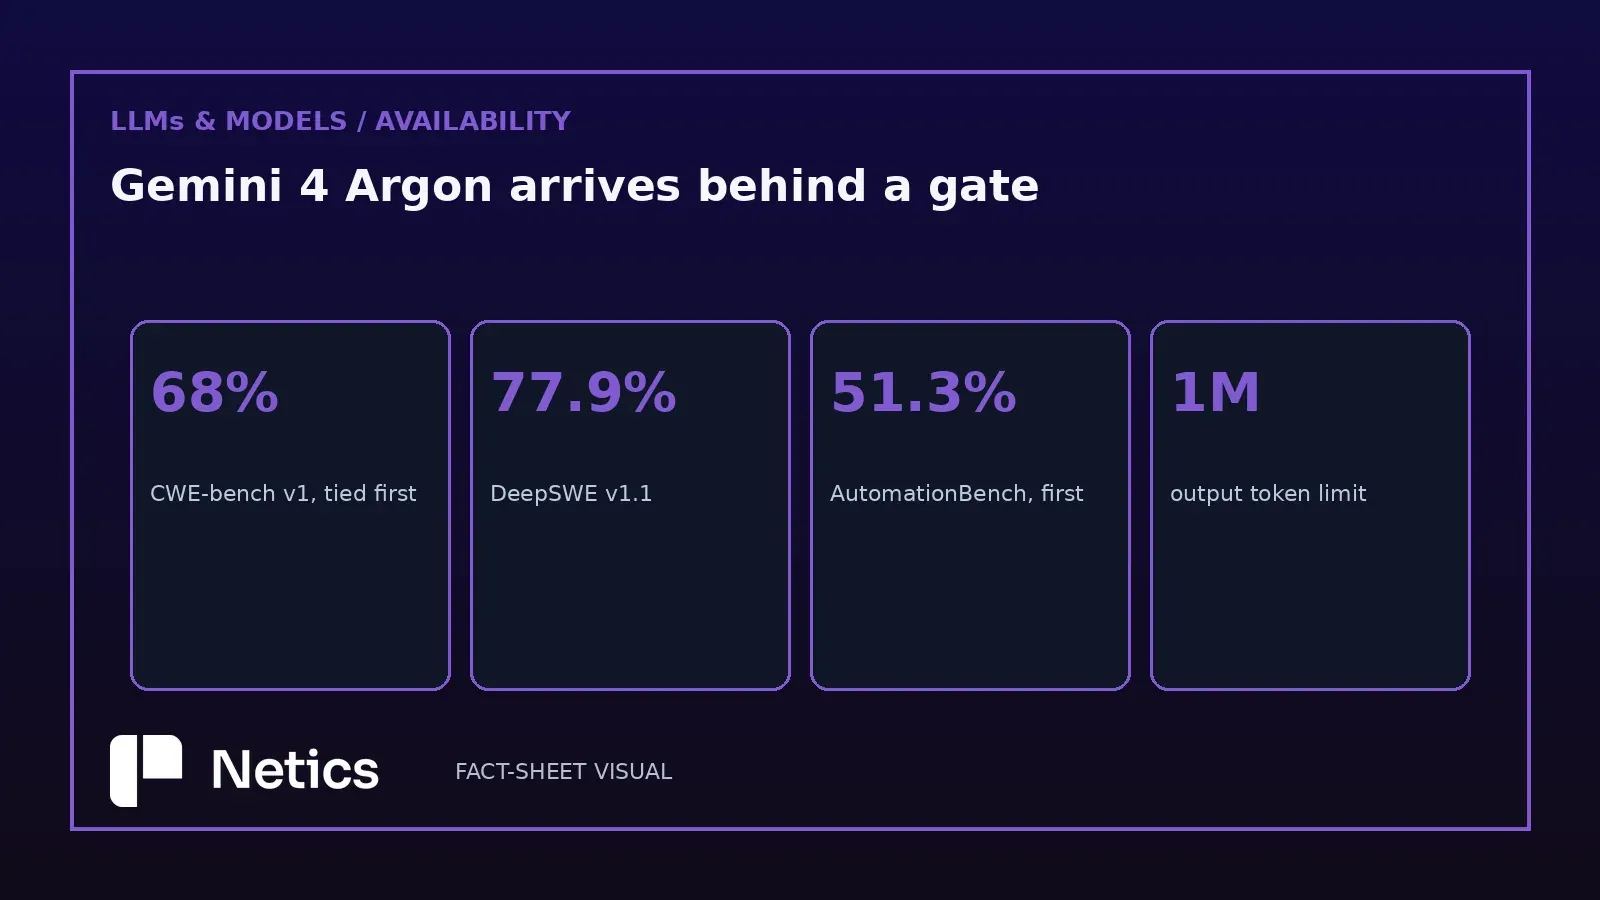
Task: Click the LLMs & MODELS category text
Action: click(228, 121)
